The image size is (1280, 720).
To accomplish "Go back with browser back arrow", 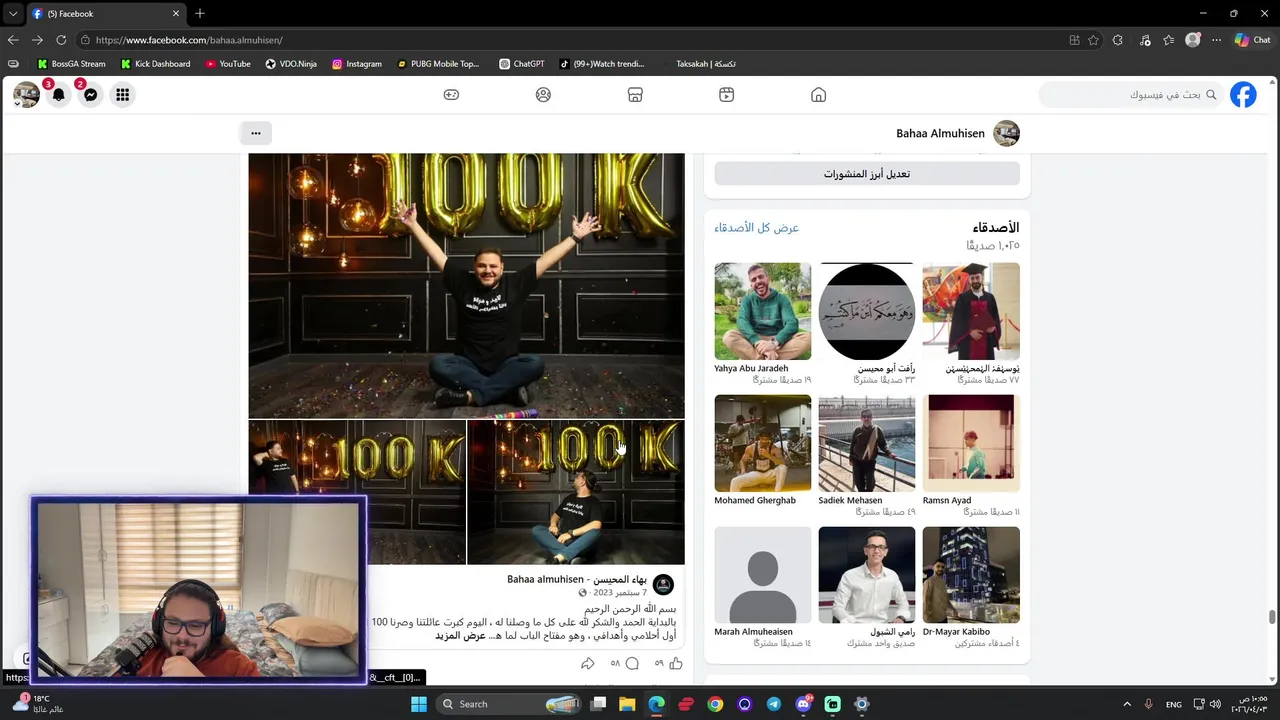I will point(13,40).
